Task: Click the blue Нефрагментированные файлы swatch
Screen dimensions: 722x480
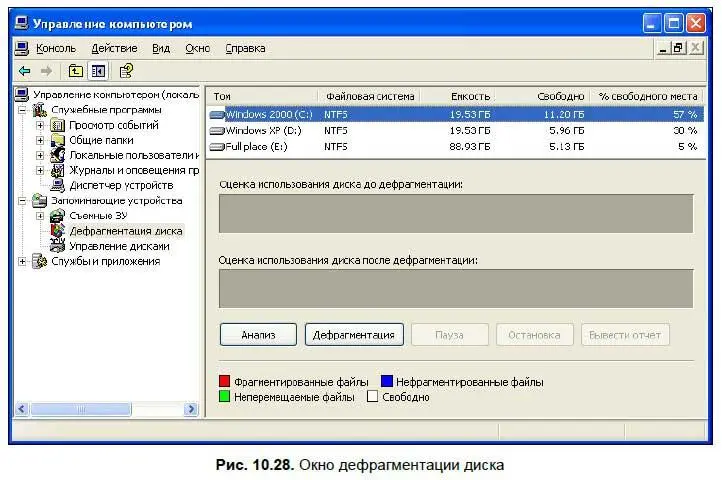Action: 387,381
